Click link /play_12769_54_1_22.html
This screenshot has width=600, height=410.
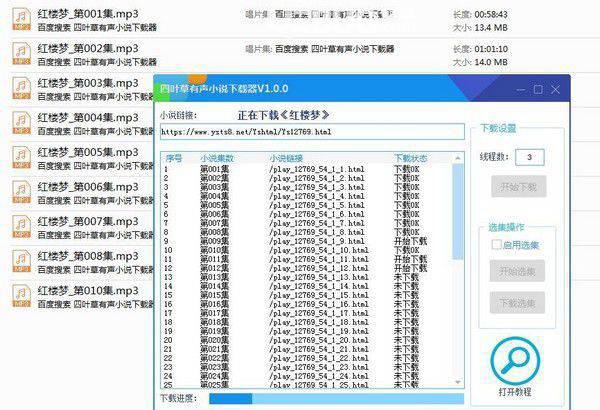pyautogui.click(x=319, y=358)
